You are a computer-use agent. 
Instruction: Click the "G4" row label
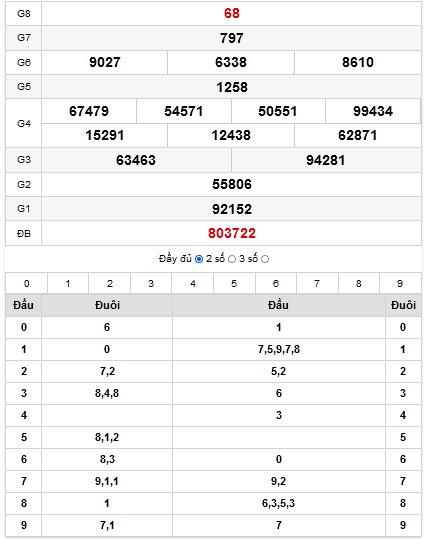[24, 123]
